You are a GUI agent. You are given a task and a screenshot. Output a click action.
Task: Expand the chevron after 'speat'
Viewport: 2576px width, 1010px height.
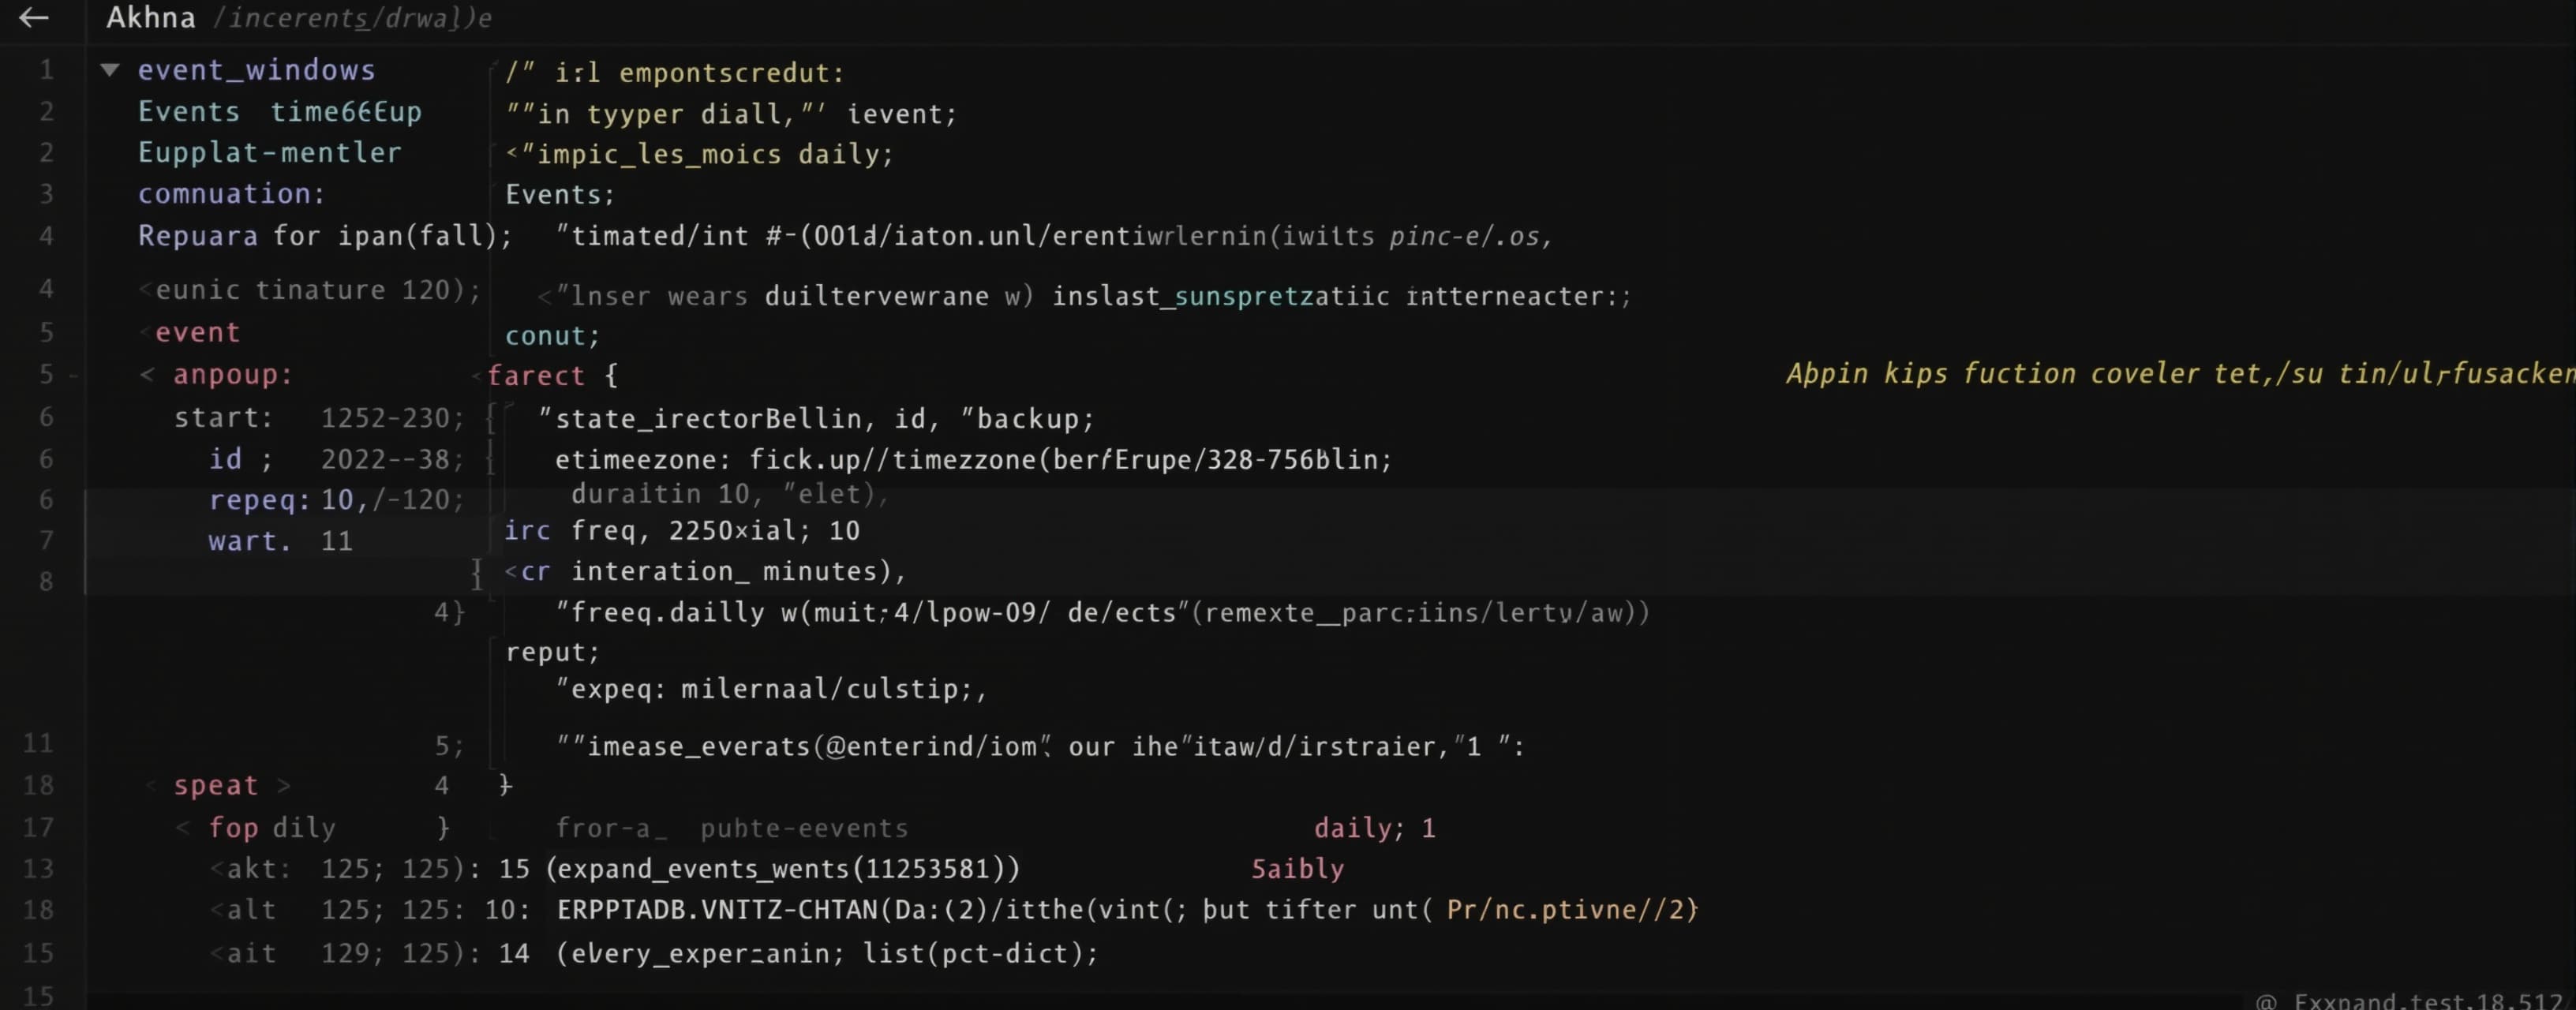[284, 786]
